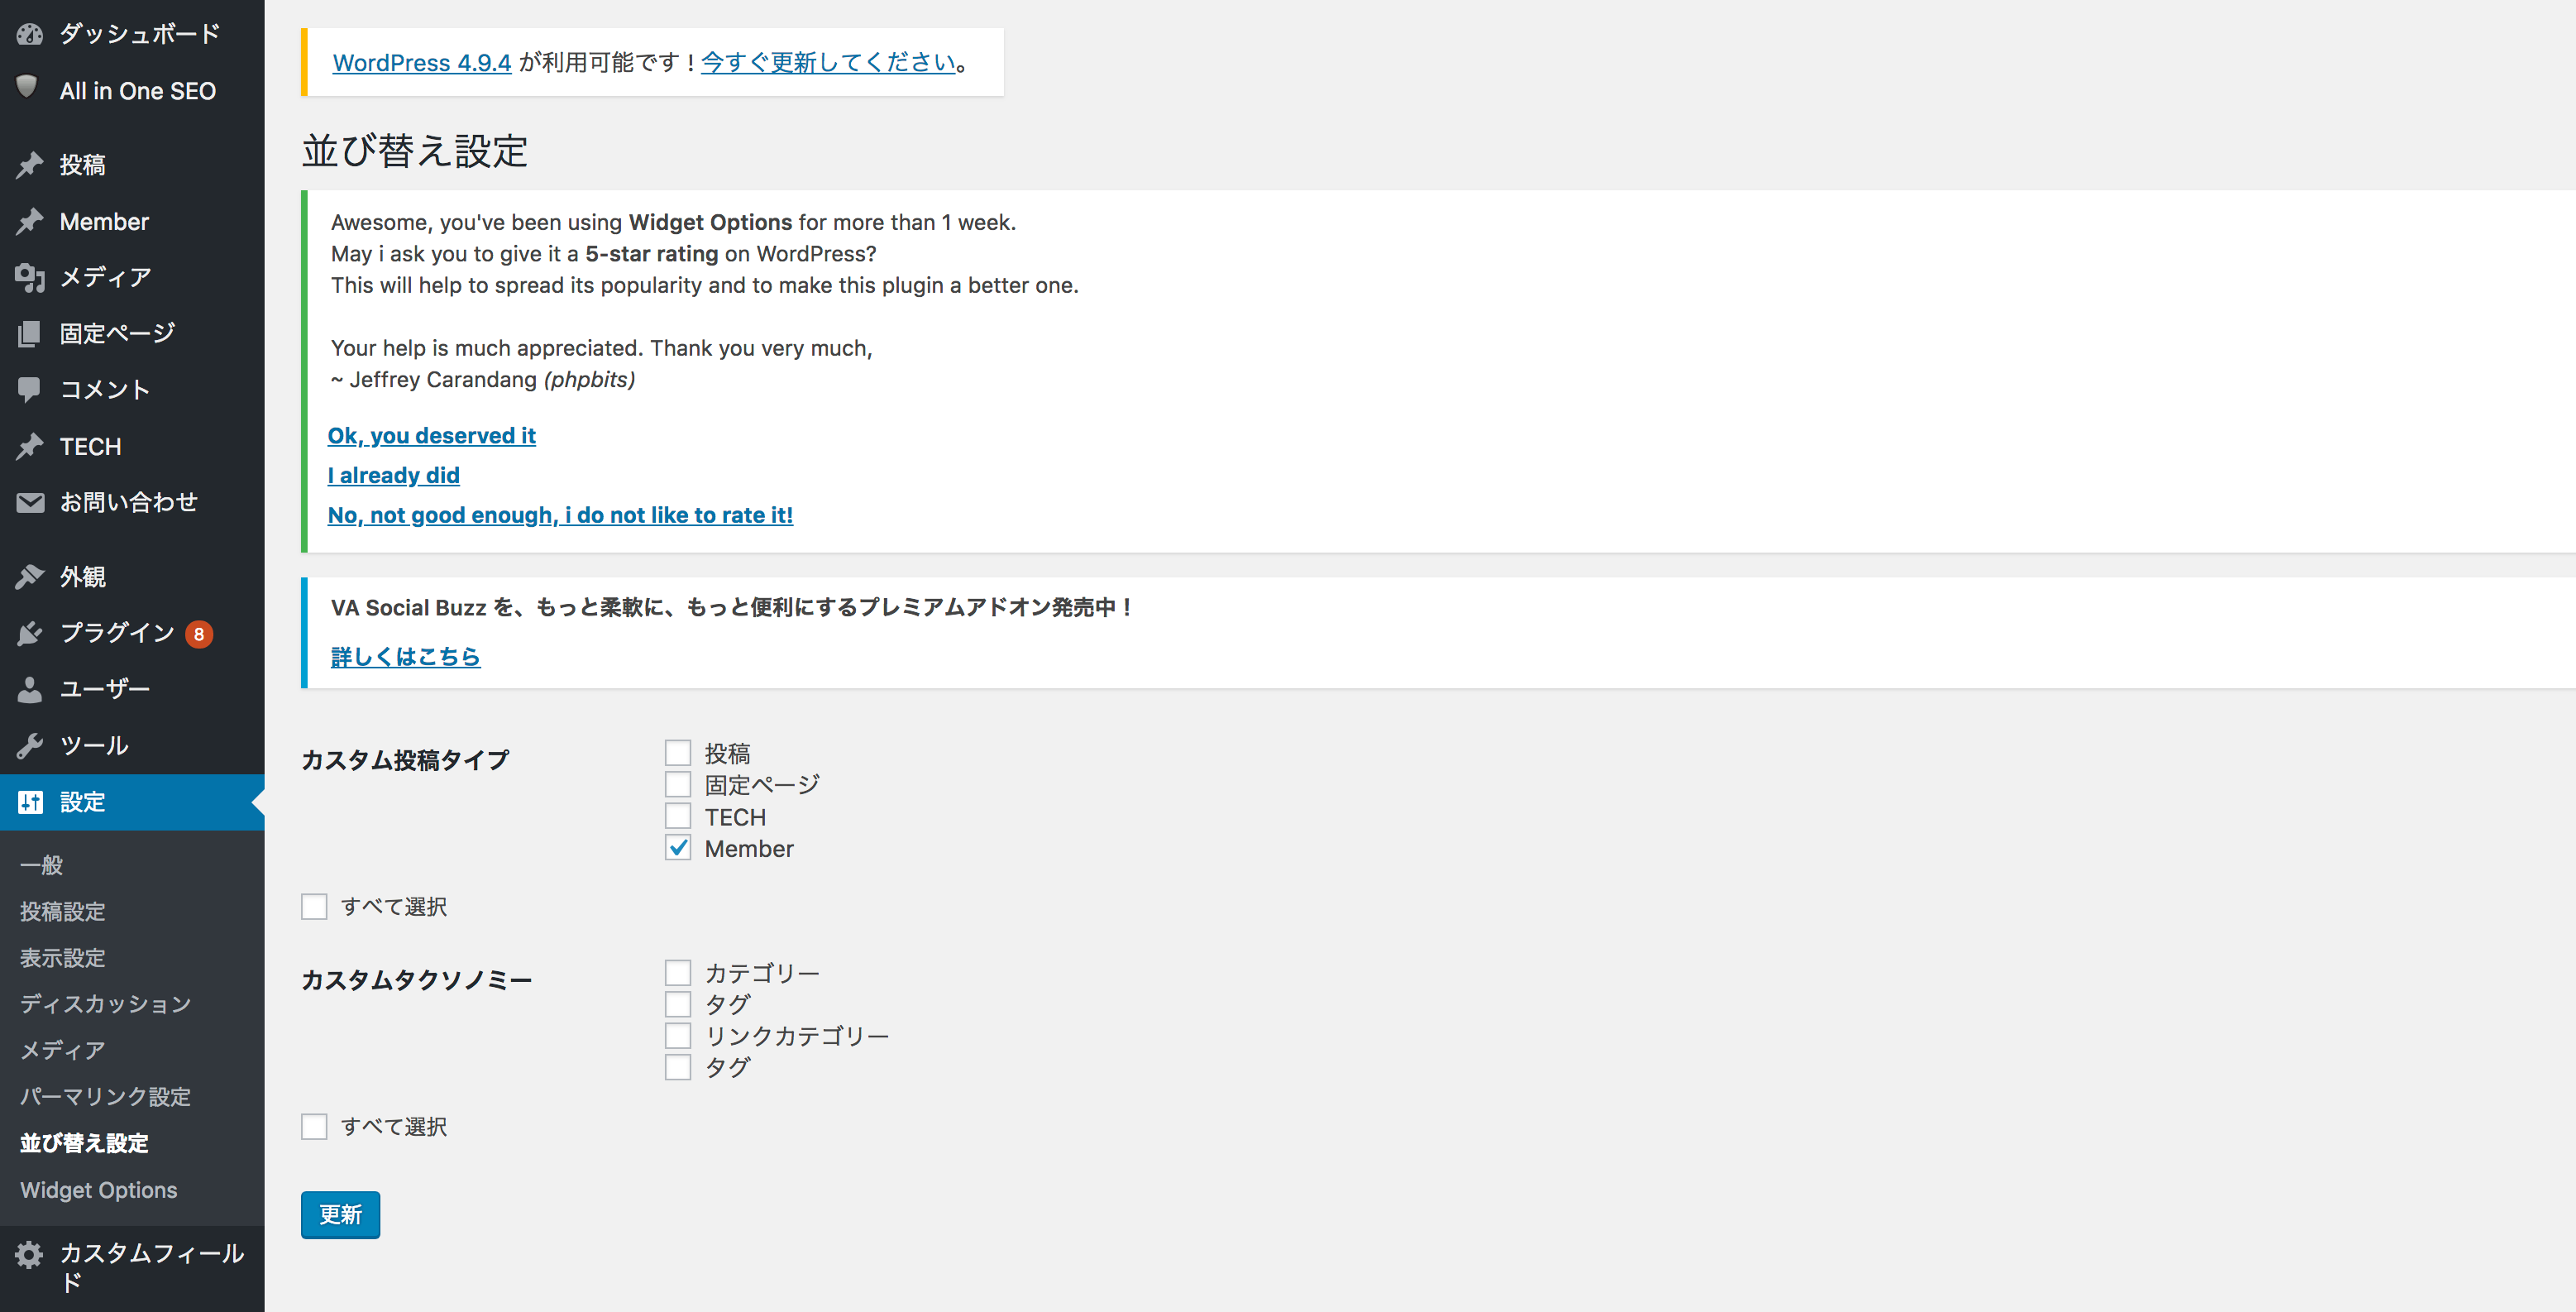Open the 詳しくはこちら link

[406, 656]
